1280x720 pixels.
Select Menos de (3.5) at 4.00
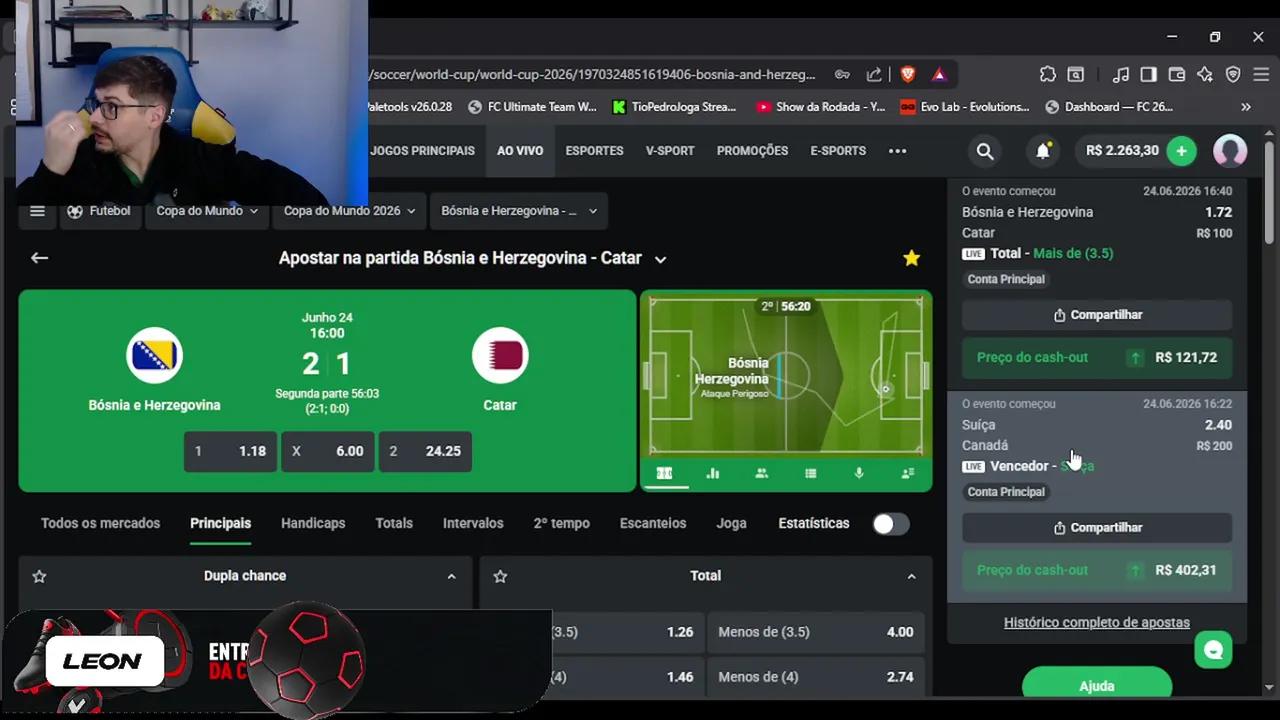coord(816,632)
